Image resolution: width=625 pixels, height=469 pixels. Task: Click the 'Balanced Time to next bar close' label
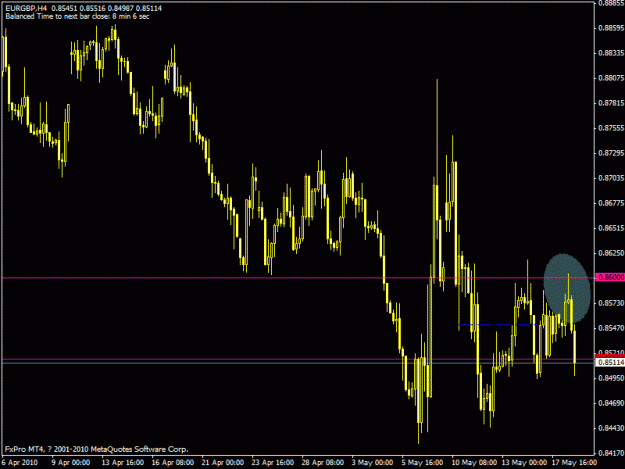pos(77,16)
